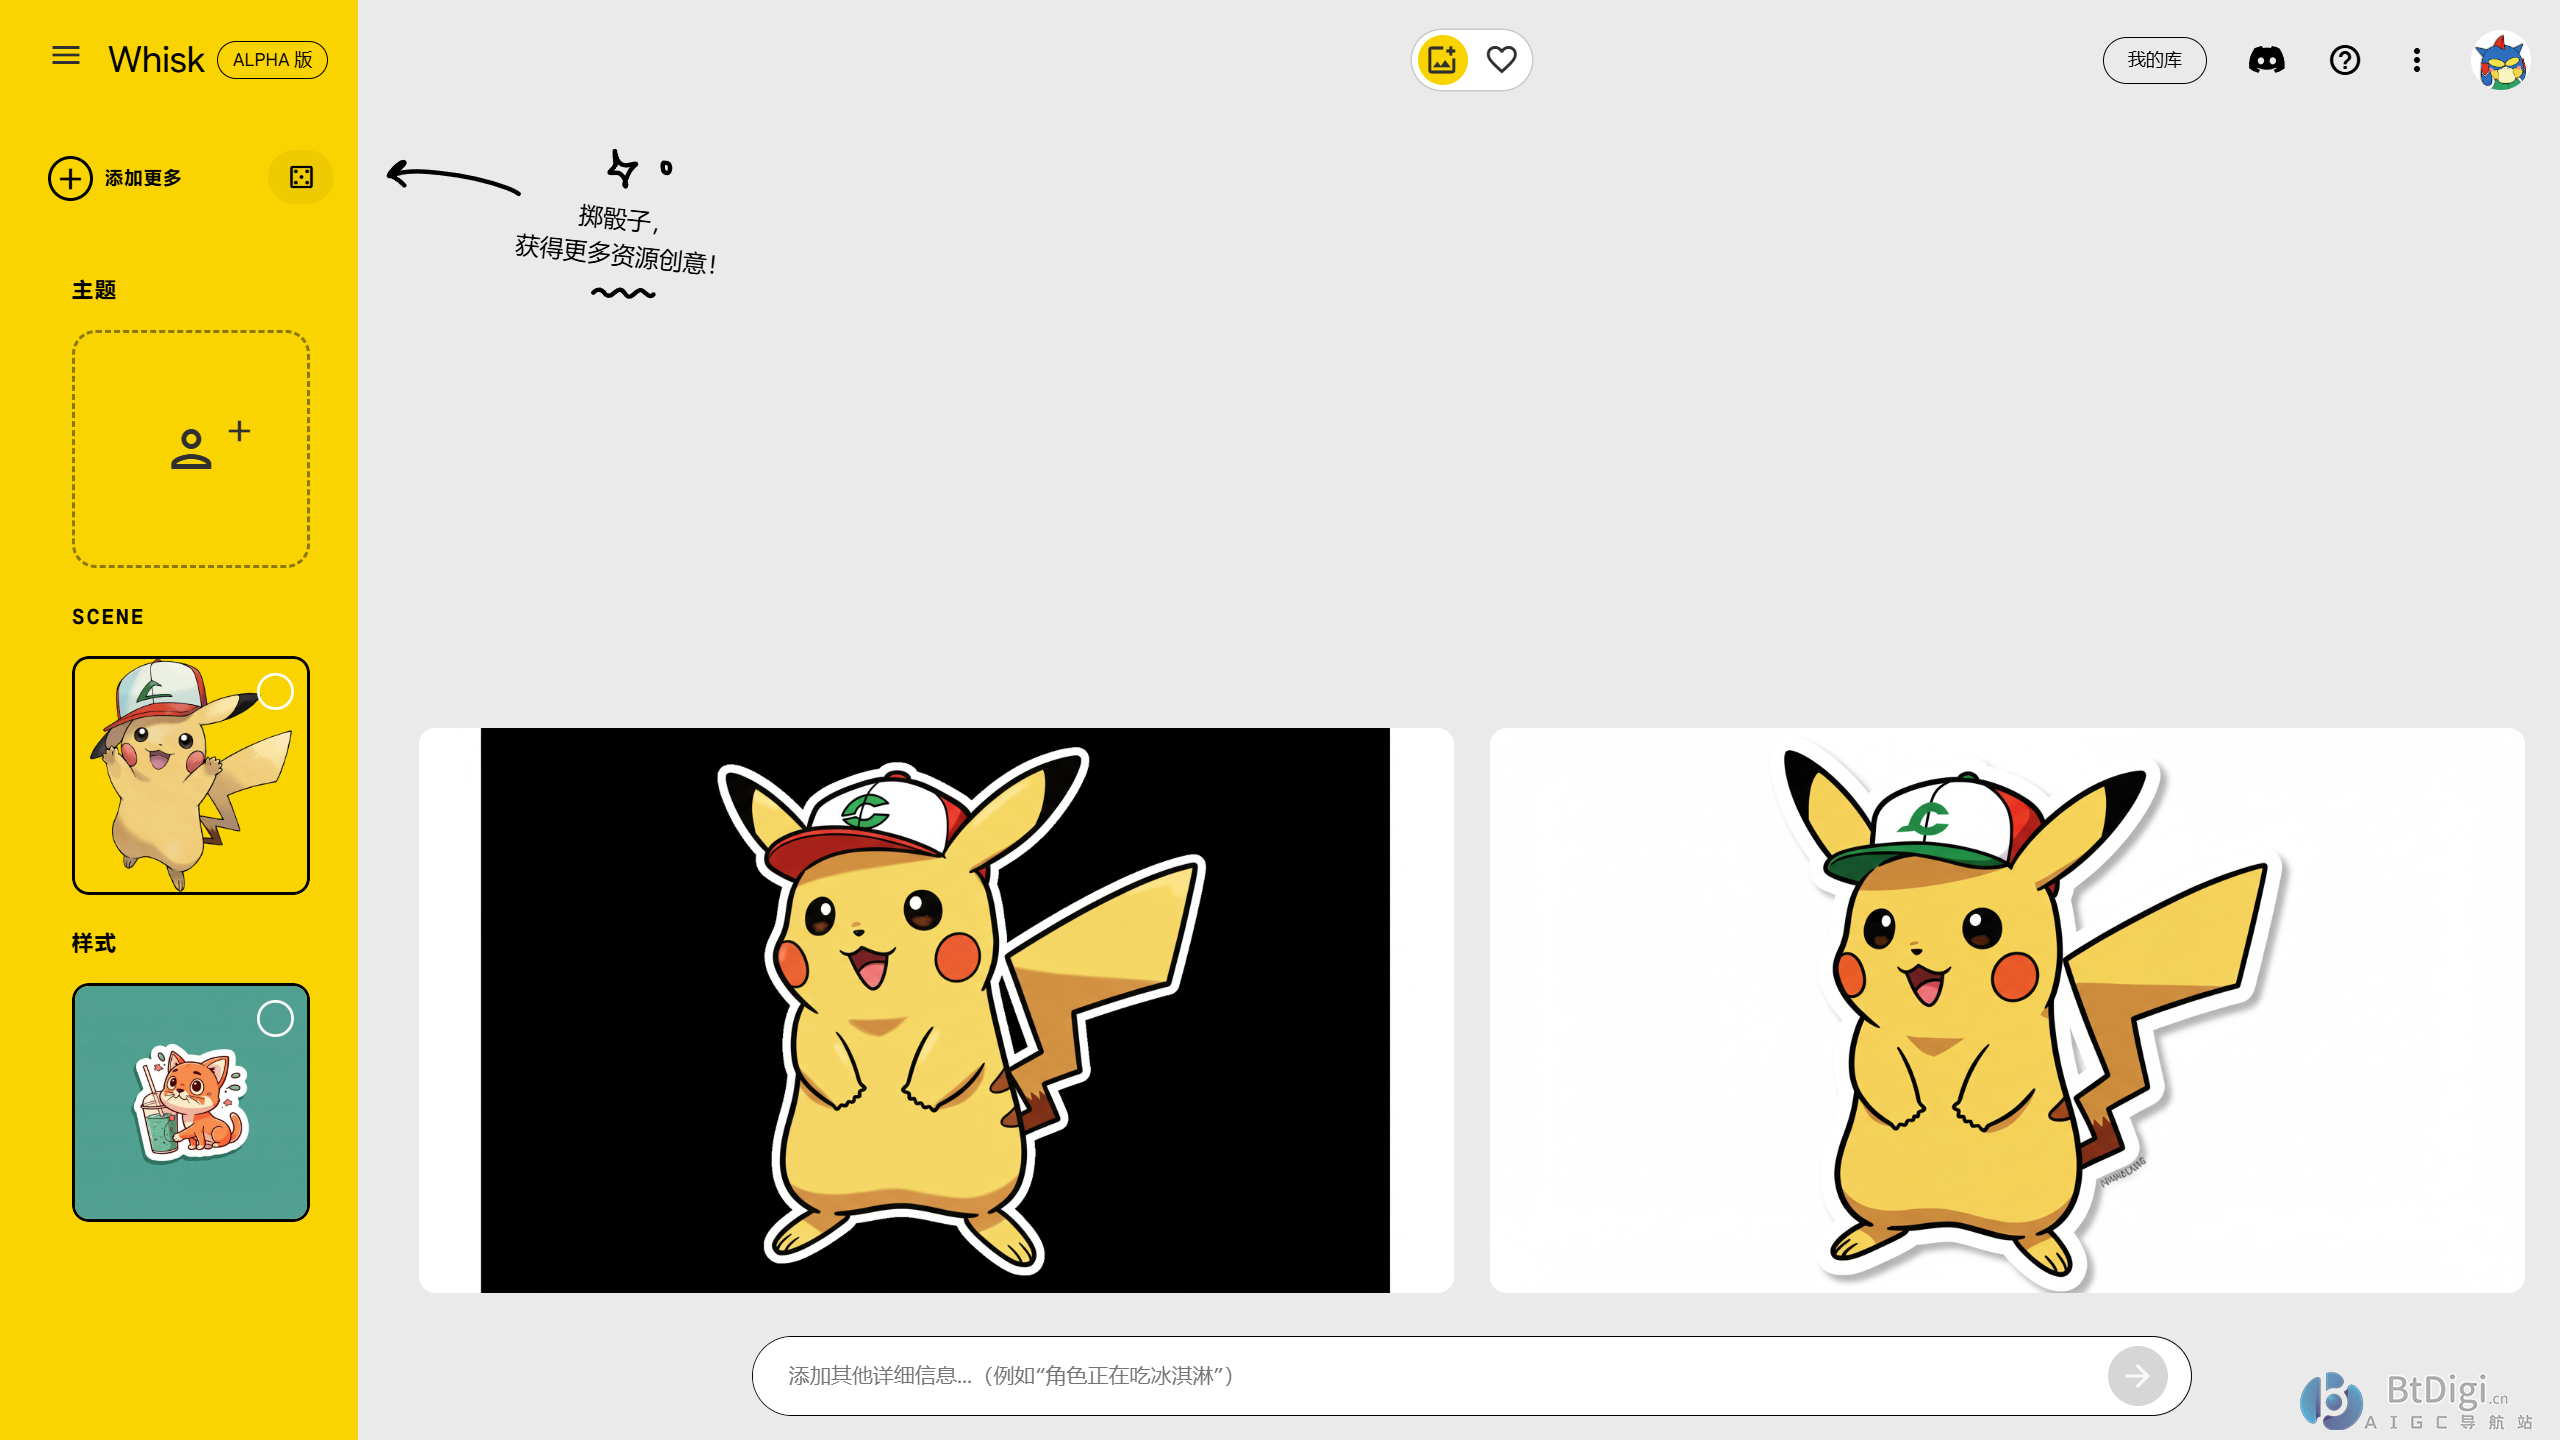
Task: Open the Discord community link
Action: click(x=2266, y=60)
